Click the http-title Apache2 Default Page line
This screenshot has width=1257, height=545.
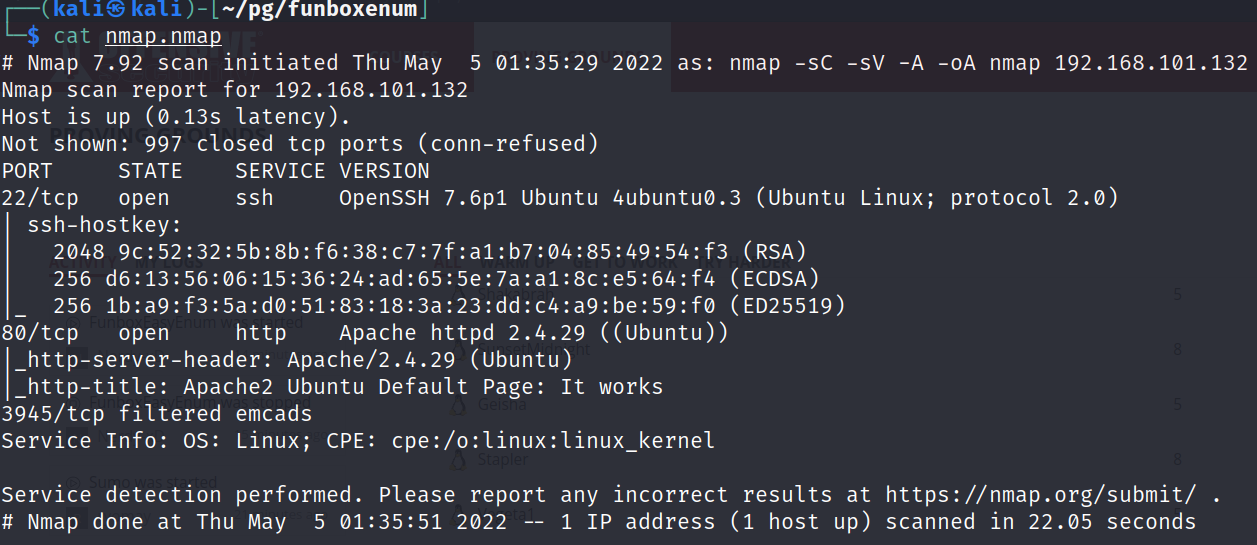pos(339,386)
